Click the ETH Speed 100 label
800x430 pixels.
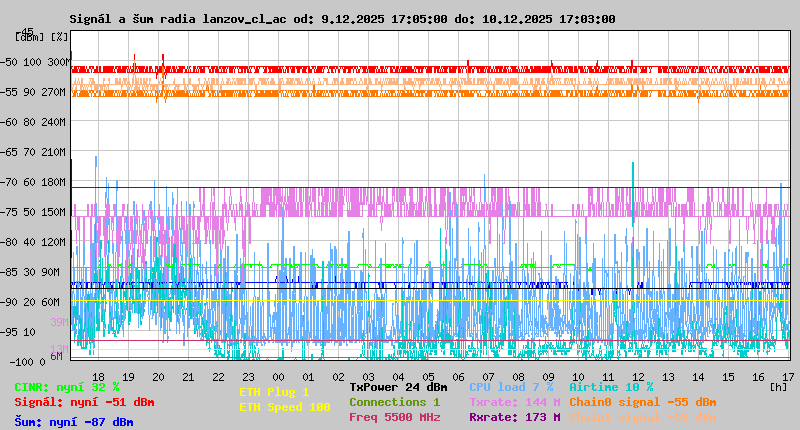(x=284, y=408)
